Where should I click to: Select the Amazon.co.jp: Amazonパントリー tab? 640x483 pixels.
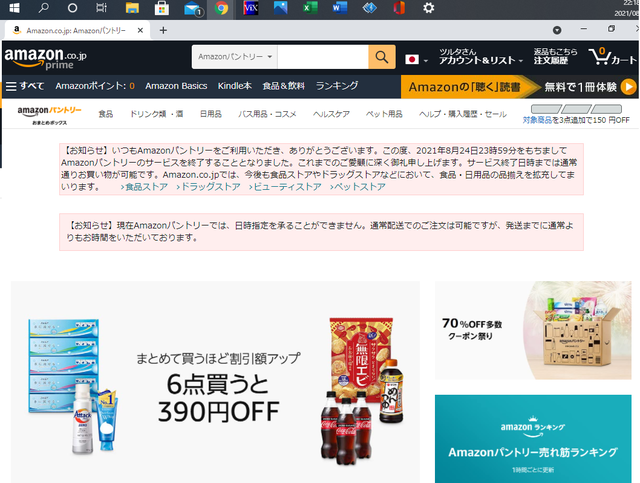(76, 30)
